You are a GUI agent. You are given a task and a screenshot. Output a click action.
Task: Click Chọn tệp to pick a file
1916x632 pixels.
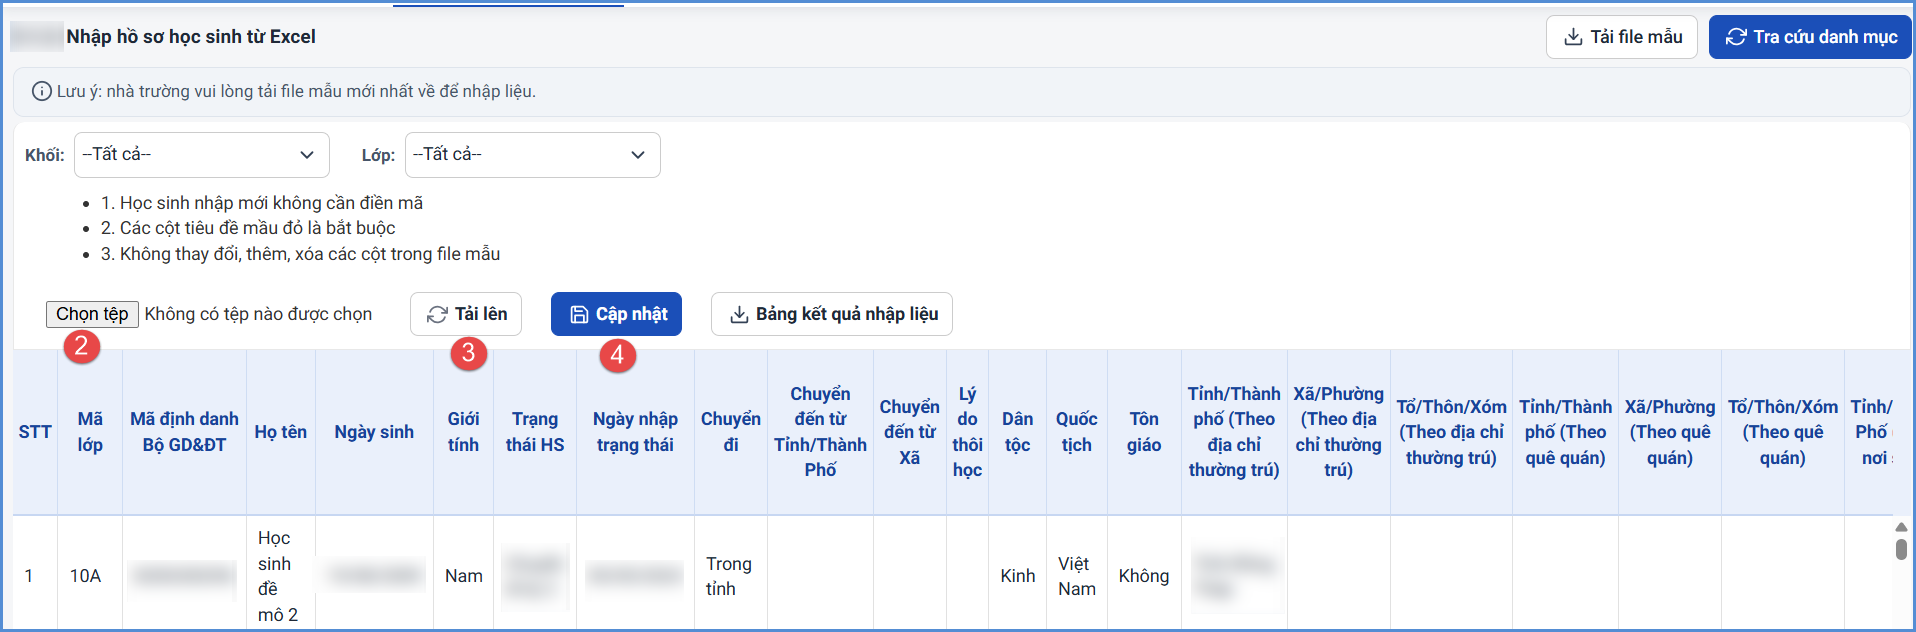(92, 314)
